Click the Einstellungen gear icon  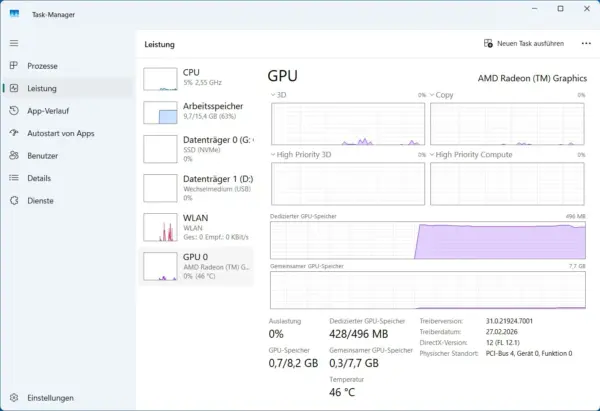tap(14, 398)
